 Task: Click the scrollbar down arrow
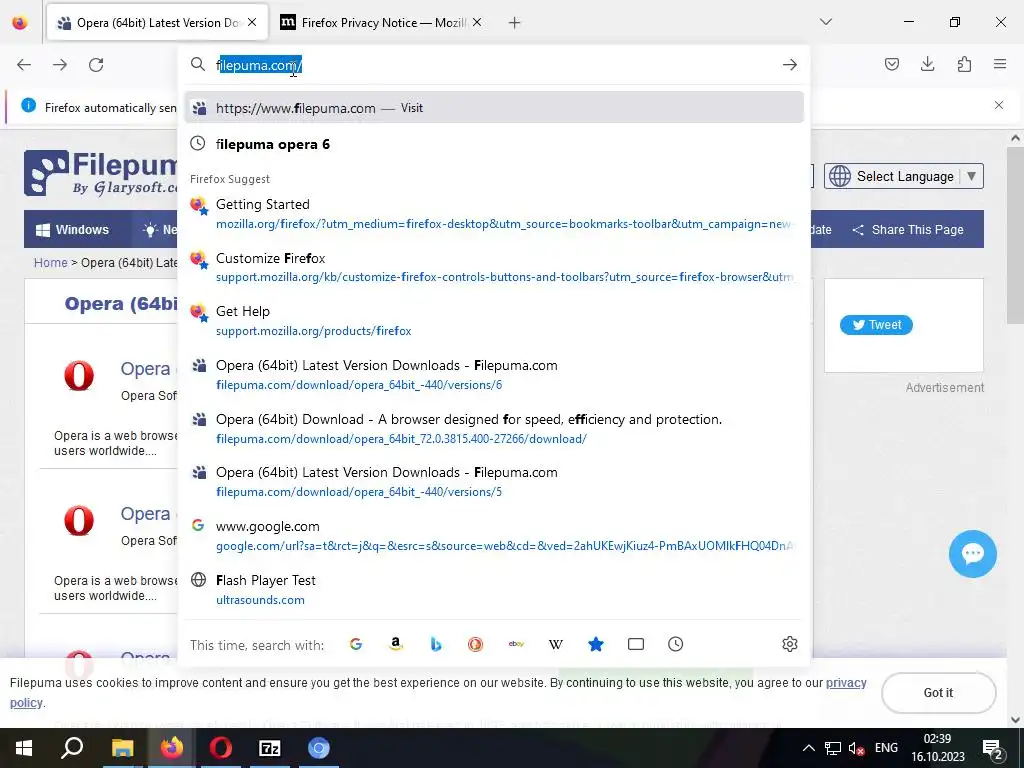coord(1015,720)
